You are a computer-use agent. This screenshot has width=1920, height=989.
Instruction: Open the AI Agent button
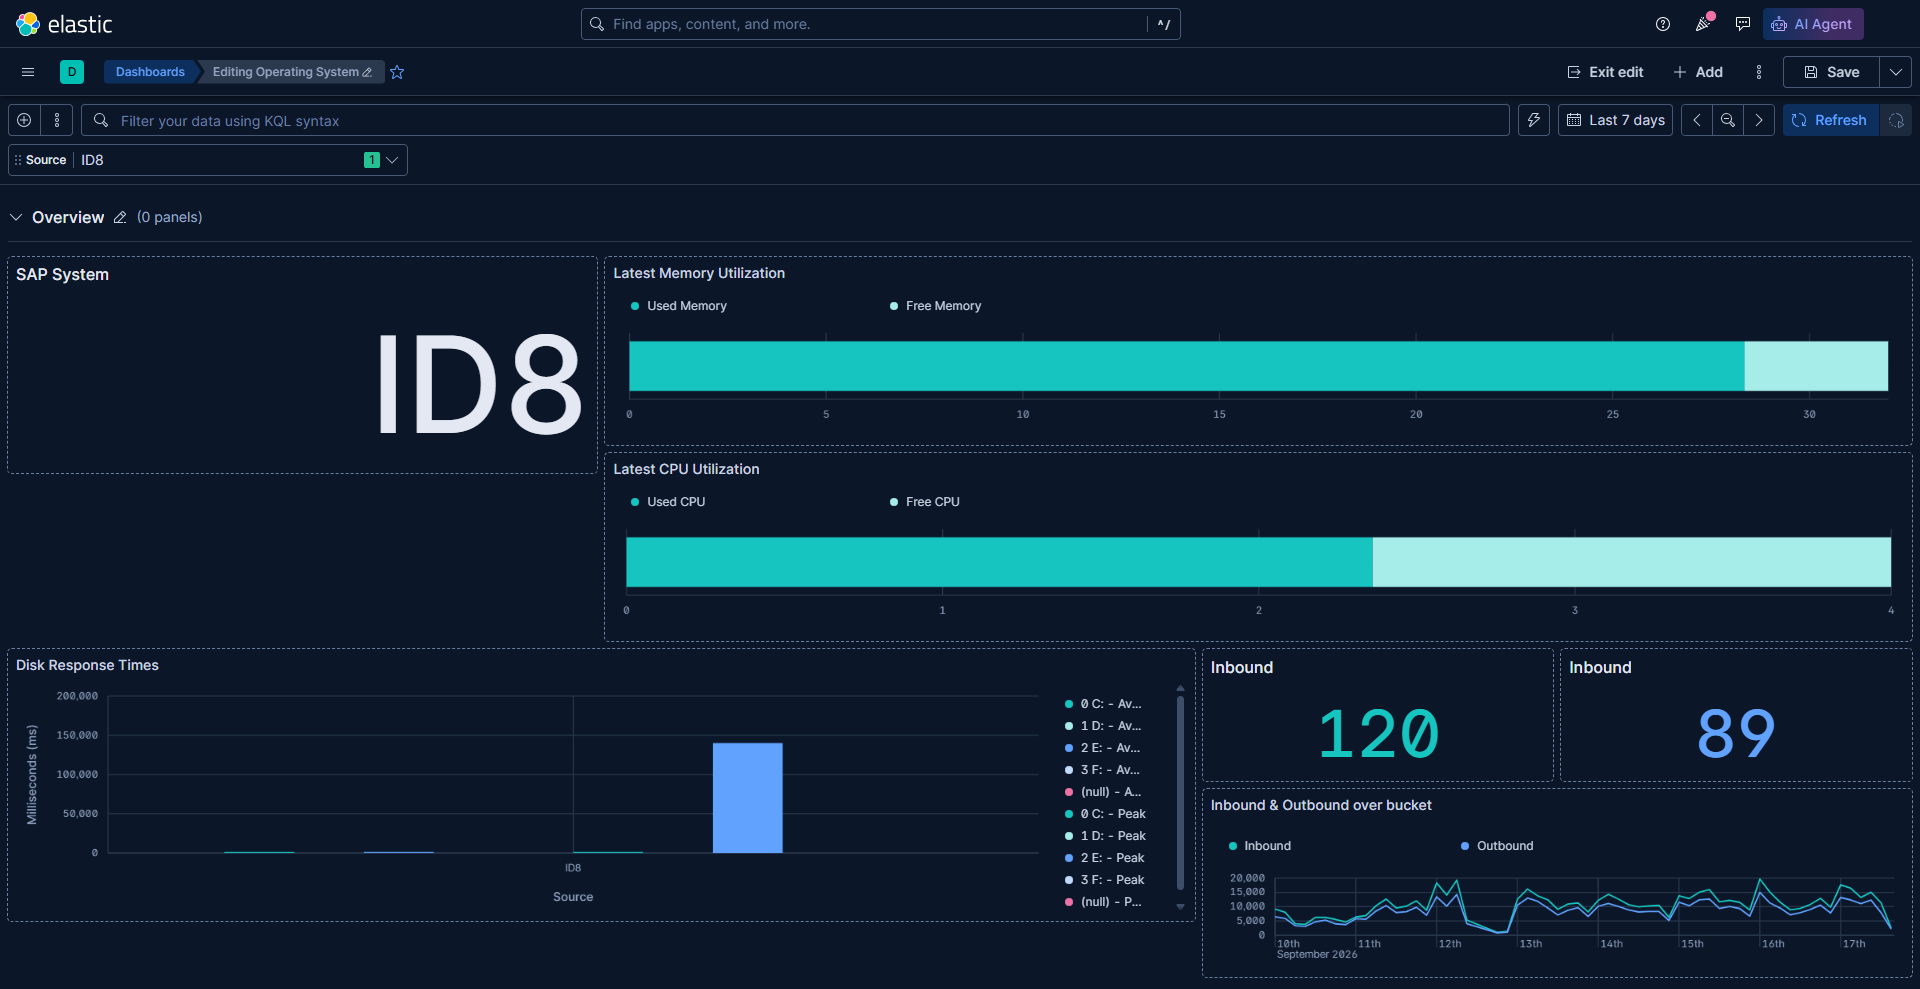[1813, 24]
